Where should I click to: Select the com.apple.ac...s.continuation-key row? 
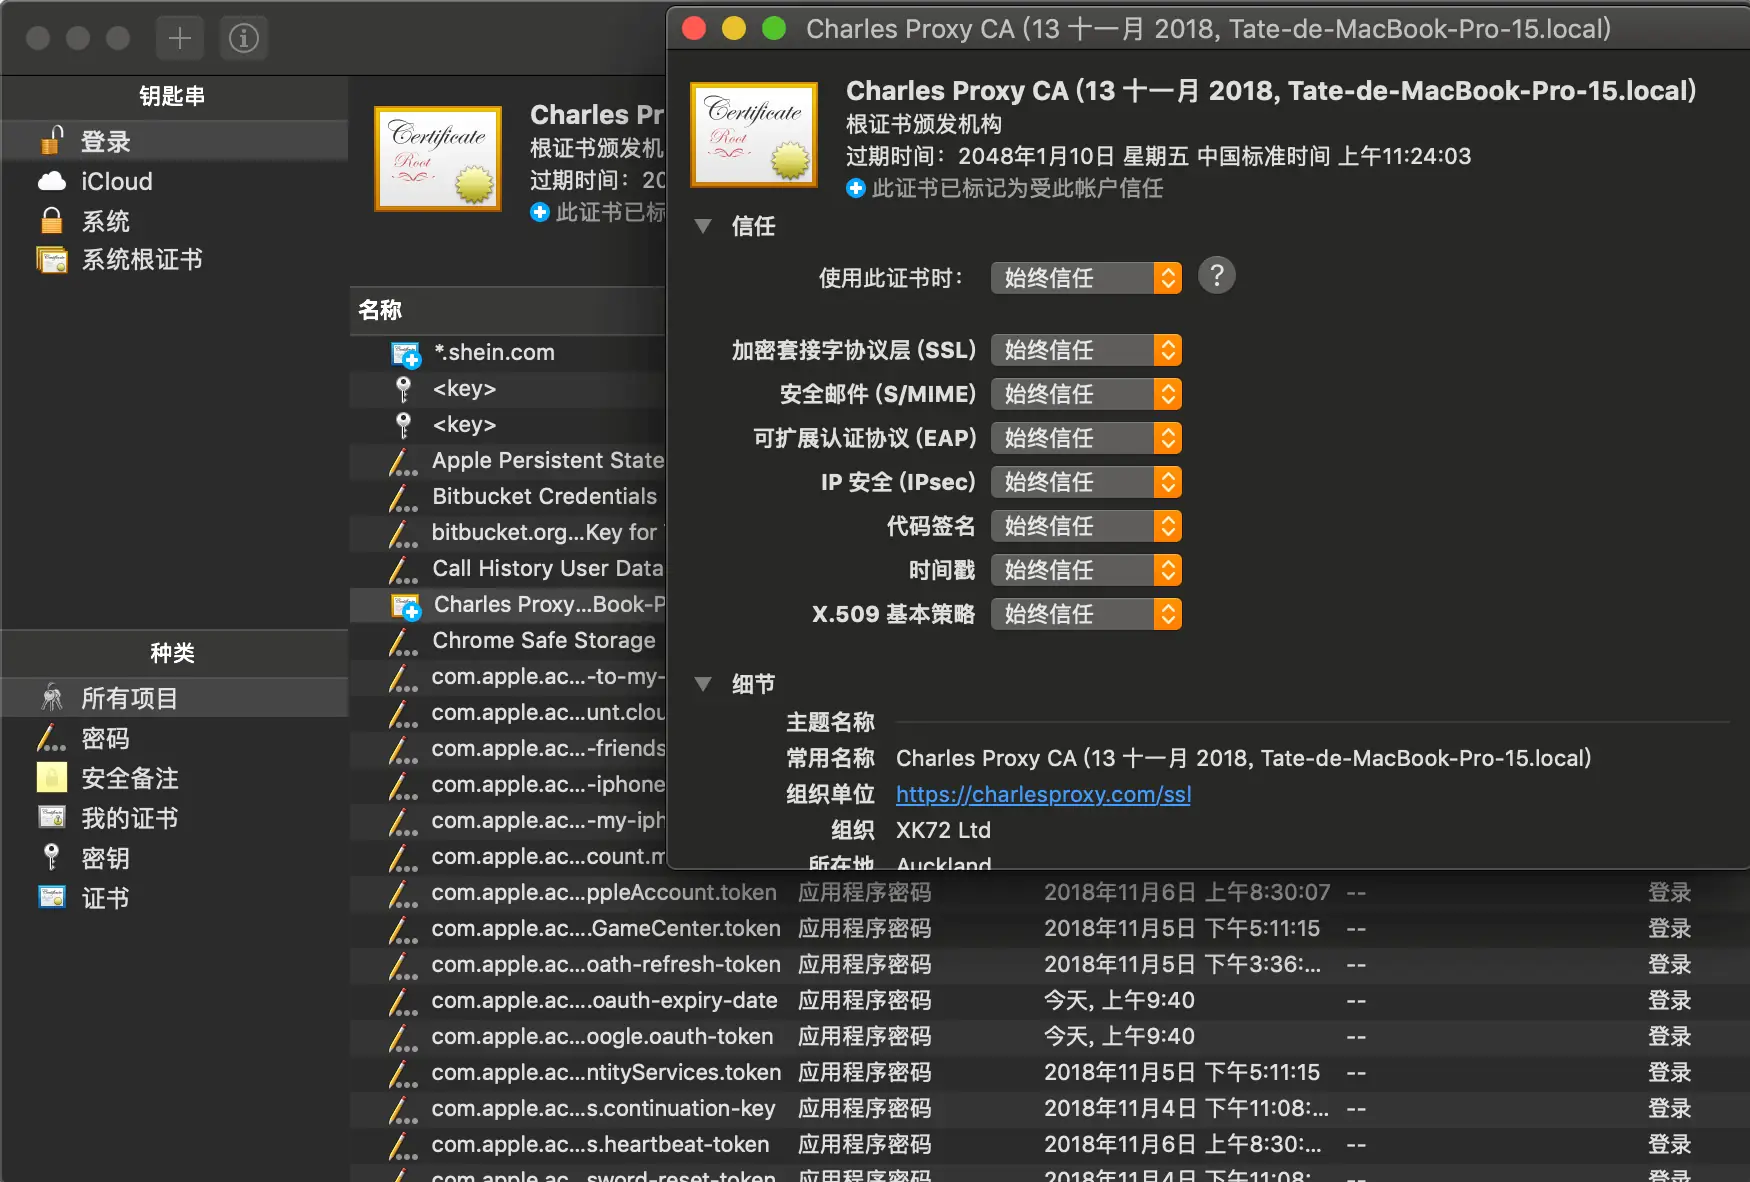(x=1049, y=1108)
